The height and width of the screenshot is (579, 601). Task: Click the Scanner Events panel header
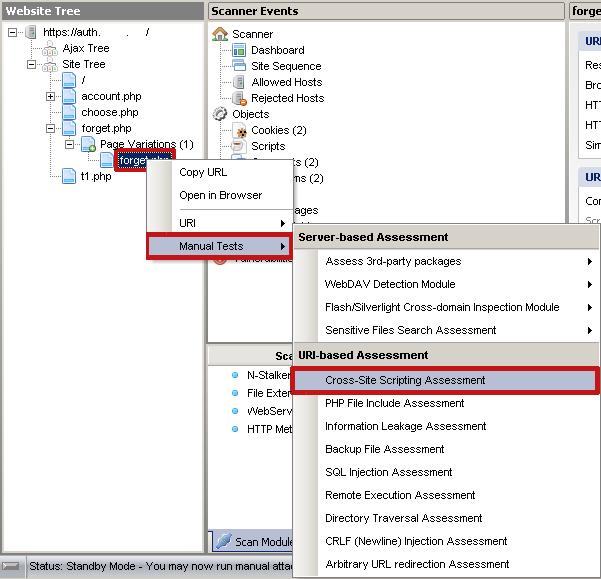(386, 11)
